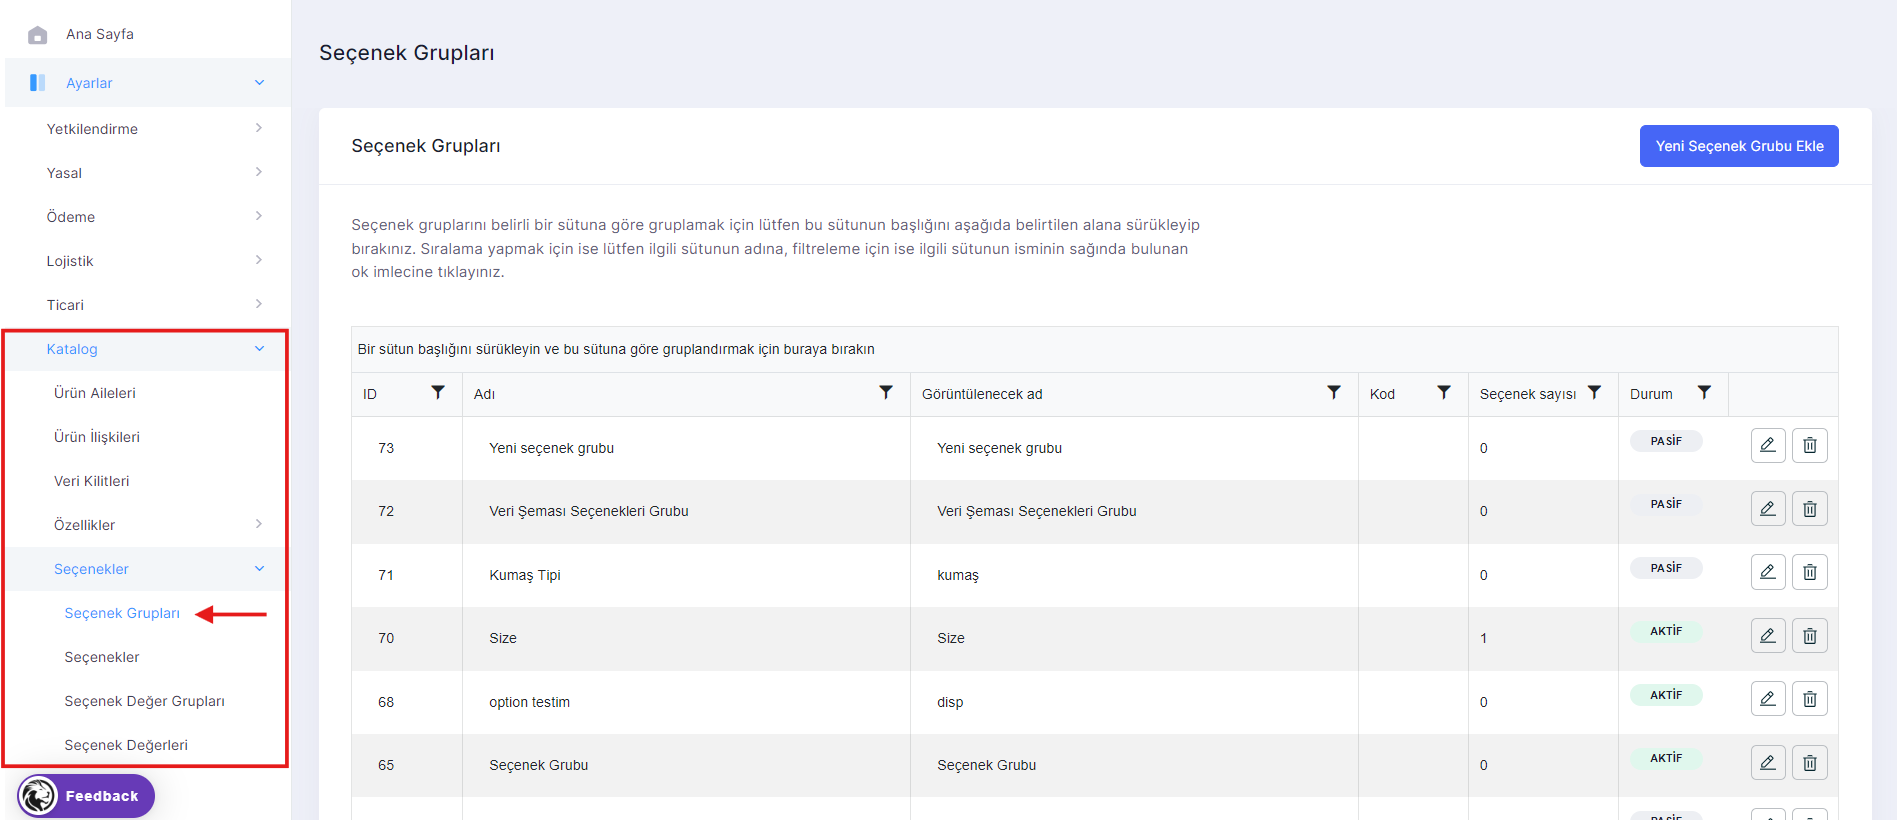
Task: Click the Ana Sayfa home icon
Action: [x=38, y=35]
